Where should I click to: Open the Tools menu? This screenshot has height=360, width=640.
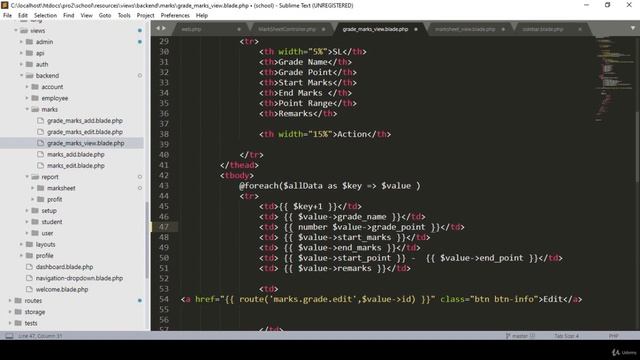tap(124, 16)
